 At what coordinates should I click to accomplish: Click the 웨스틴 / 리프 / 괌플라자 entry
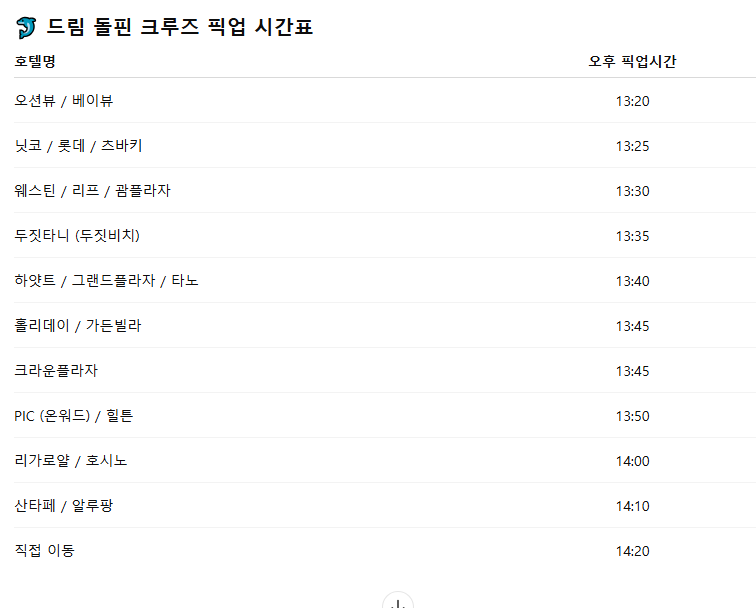tap(92, 191)
